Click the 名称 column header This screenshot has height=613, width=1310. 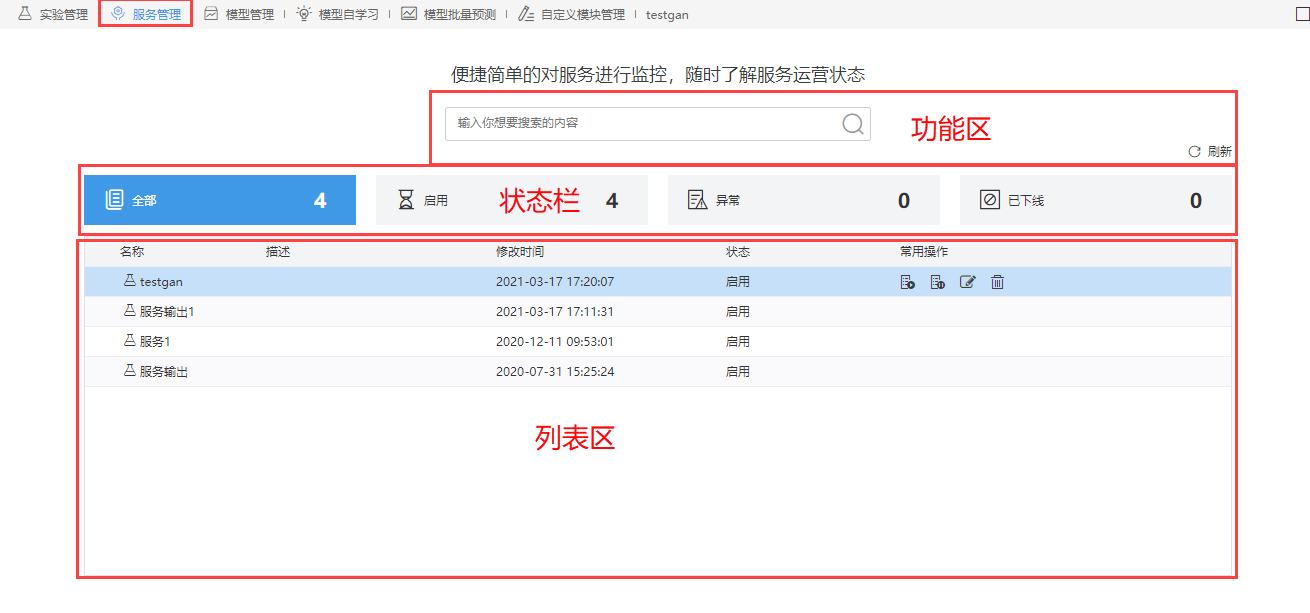point(132,252)
